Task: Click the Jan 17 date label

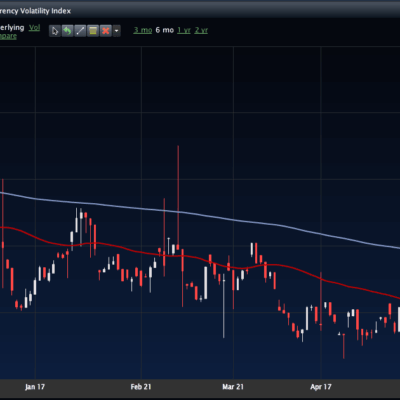Action: (x=35, y=387)
